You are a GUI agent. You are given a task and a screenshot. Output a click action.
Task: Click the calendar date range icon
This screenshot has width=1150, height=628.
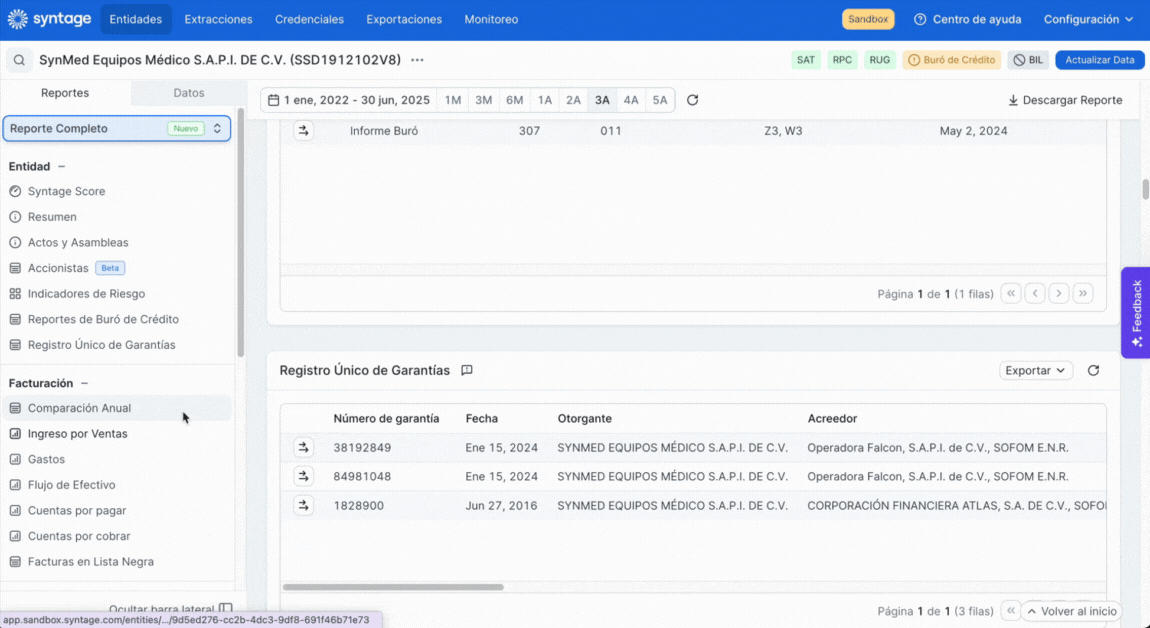(x=274, y=100)
